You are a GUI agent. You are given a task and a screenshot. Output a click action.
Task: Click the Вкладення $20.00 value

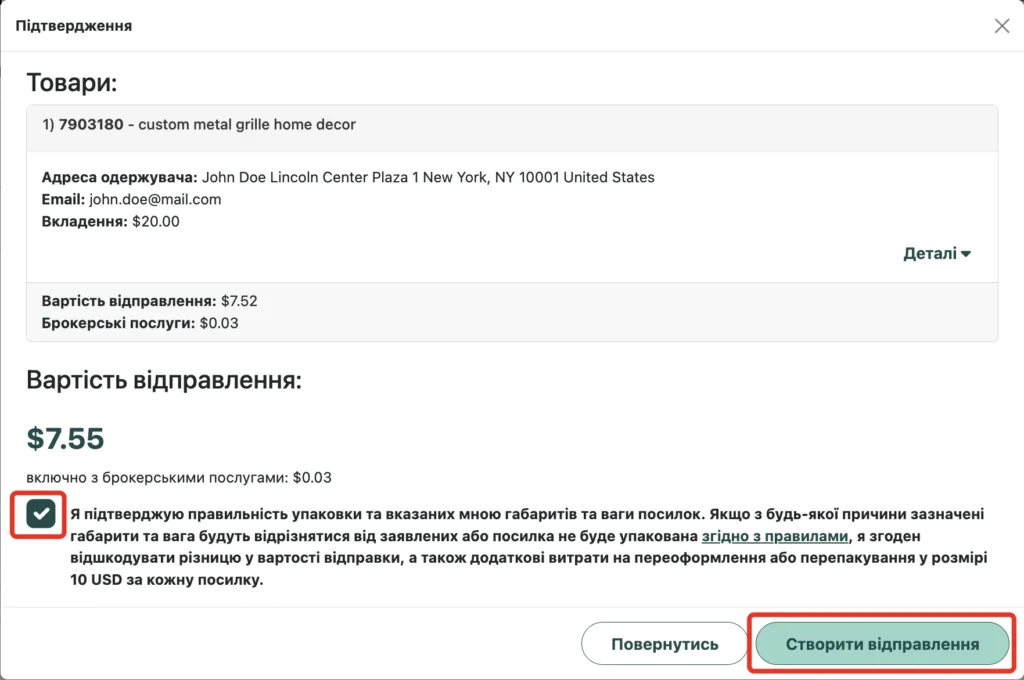tap(155, 221)
